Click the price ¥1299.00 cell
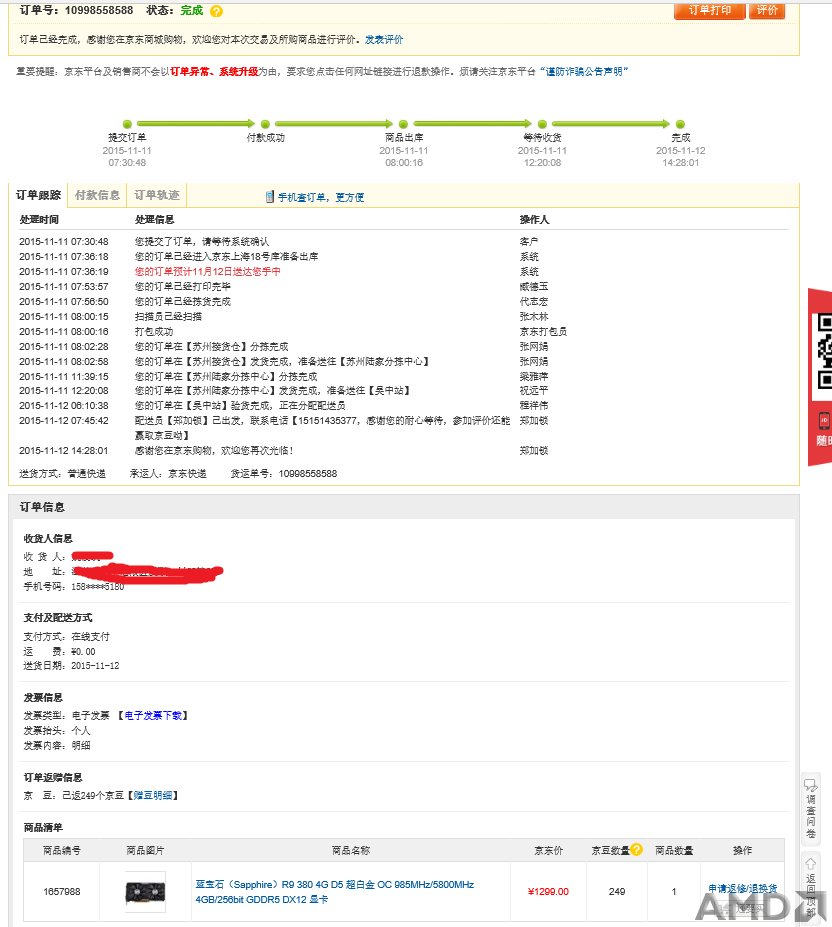832x927 pixels. point(548,892)
